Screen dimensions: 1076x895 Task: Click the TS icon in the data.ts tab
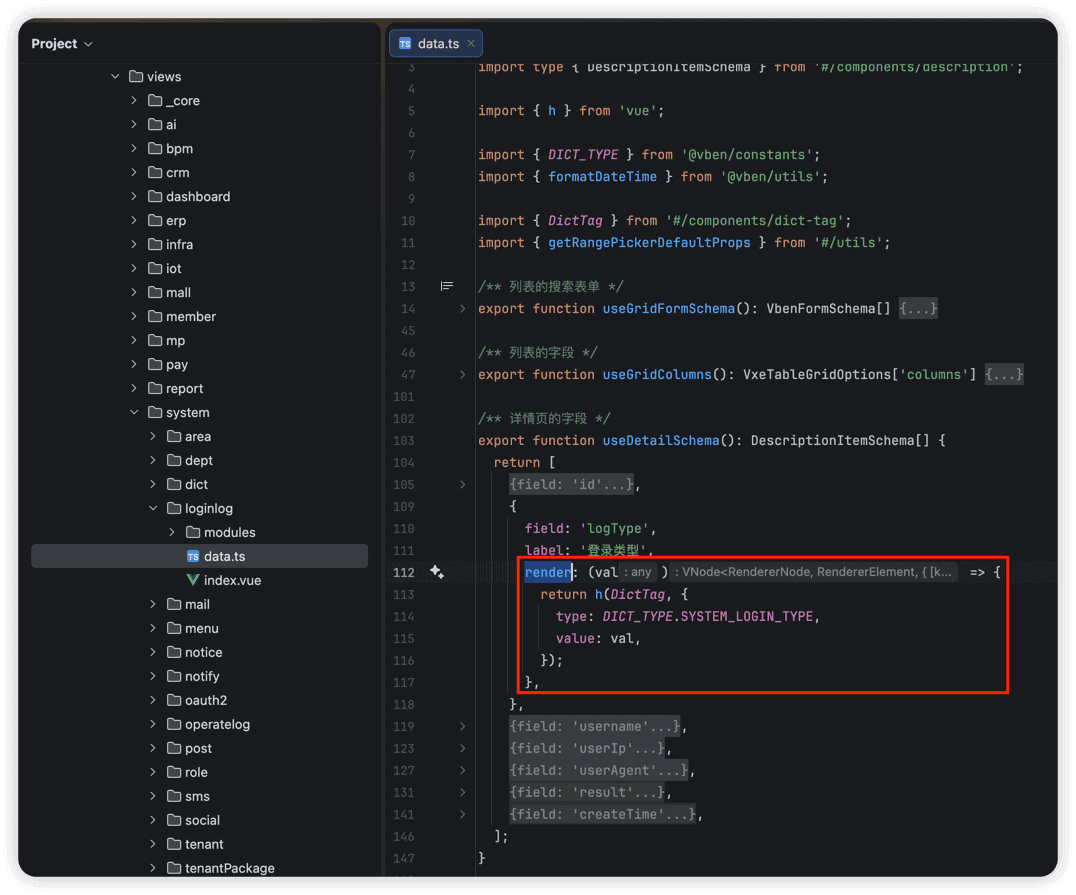[x=405, y=43]
